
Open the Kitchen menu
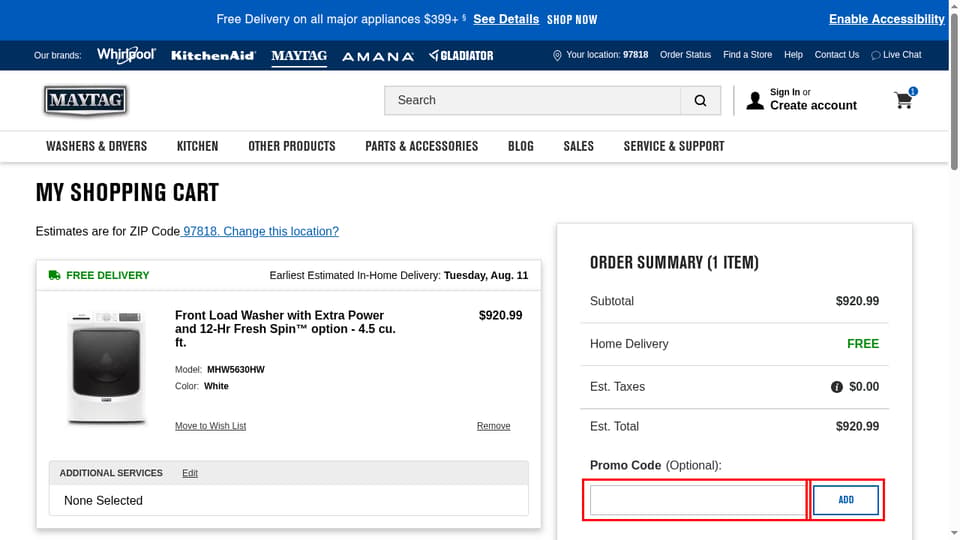[197, 146]
